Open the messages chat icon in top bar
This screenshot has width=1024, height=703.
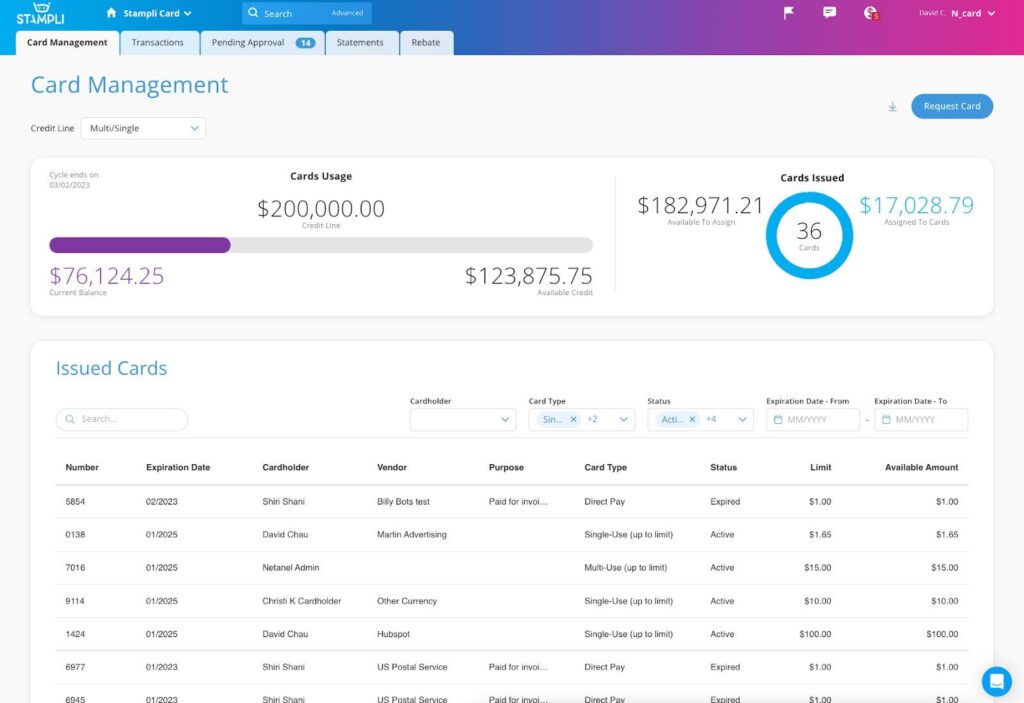[x=828, y=13]
